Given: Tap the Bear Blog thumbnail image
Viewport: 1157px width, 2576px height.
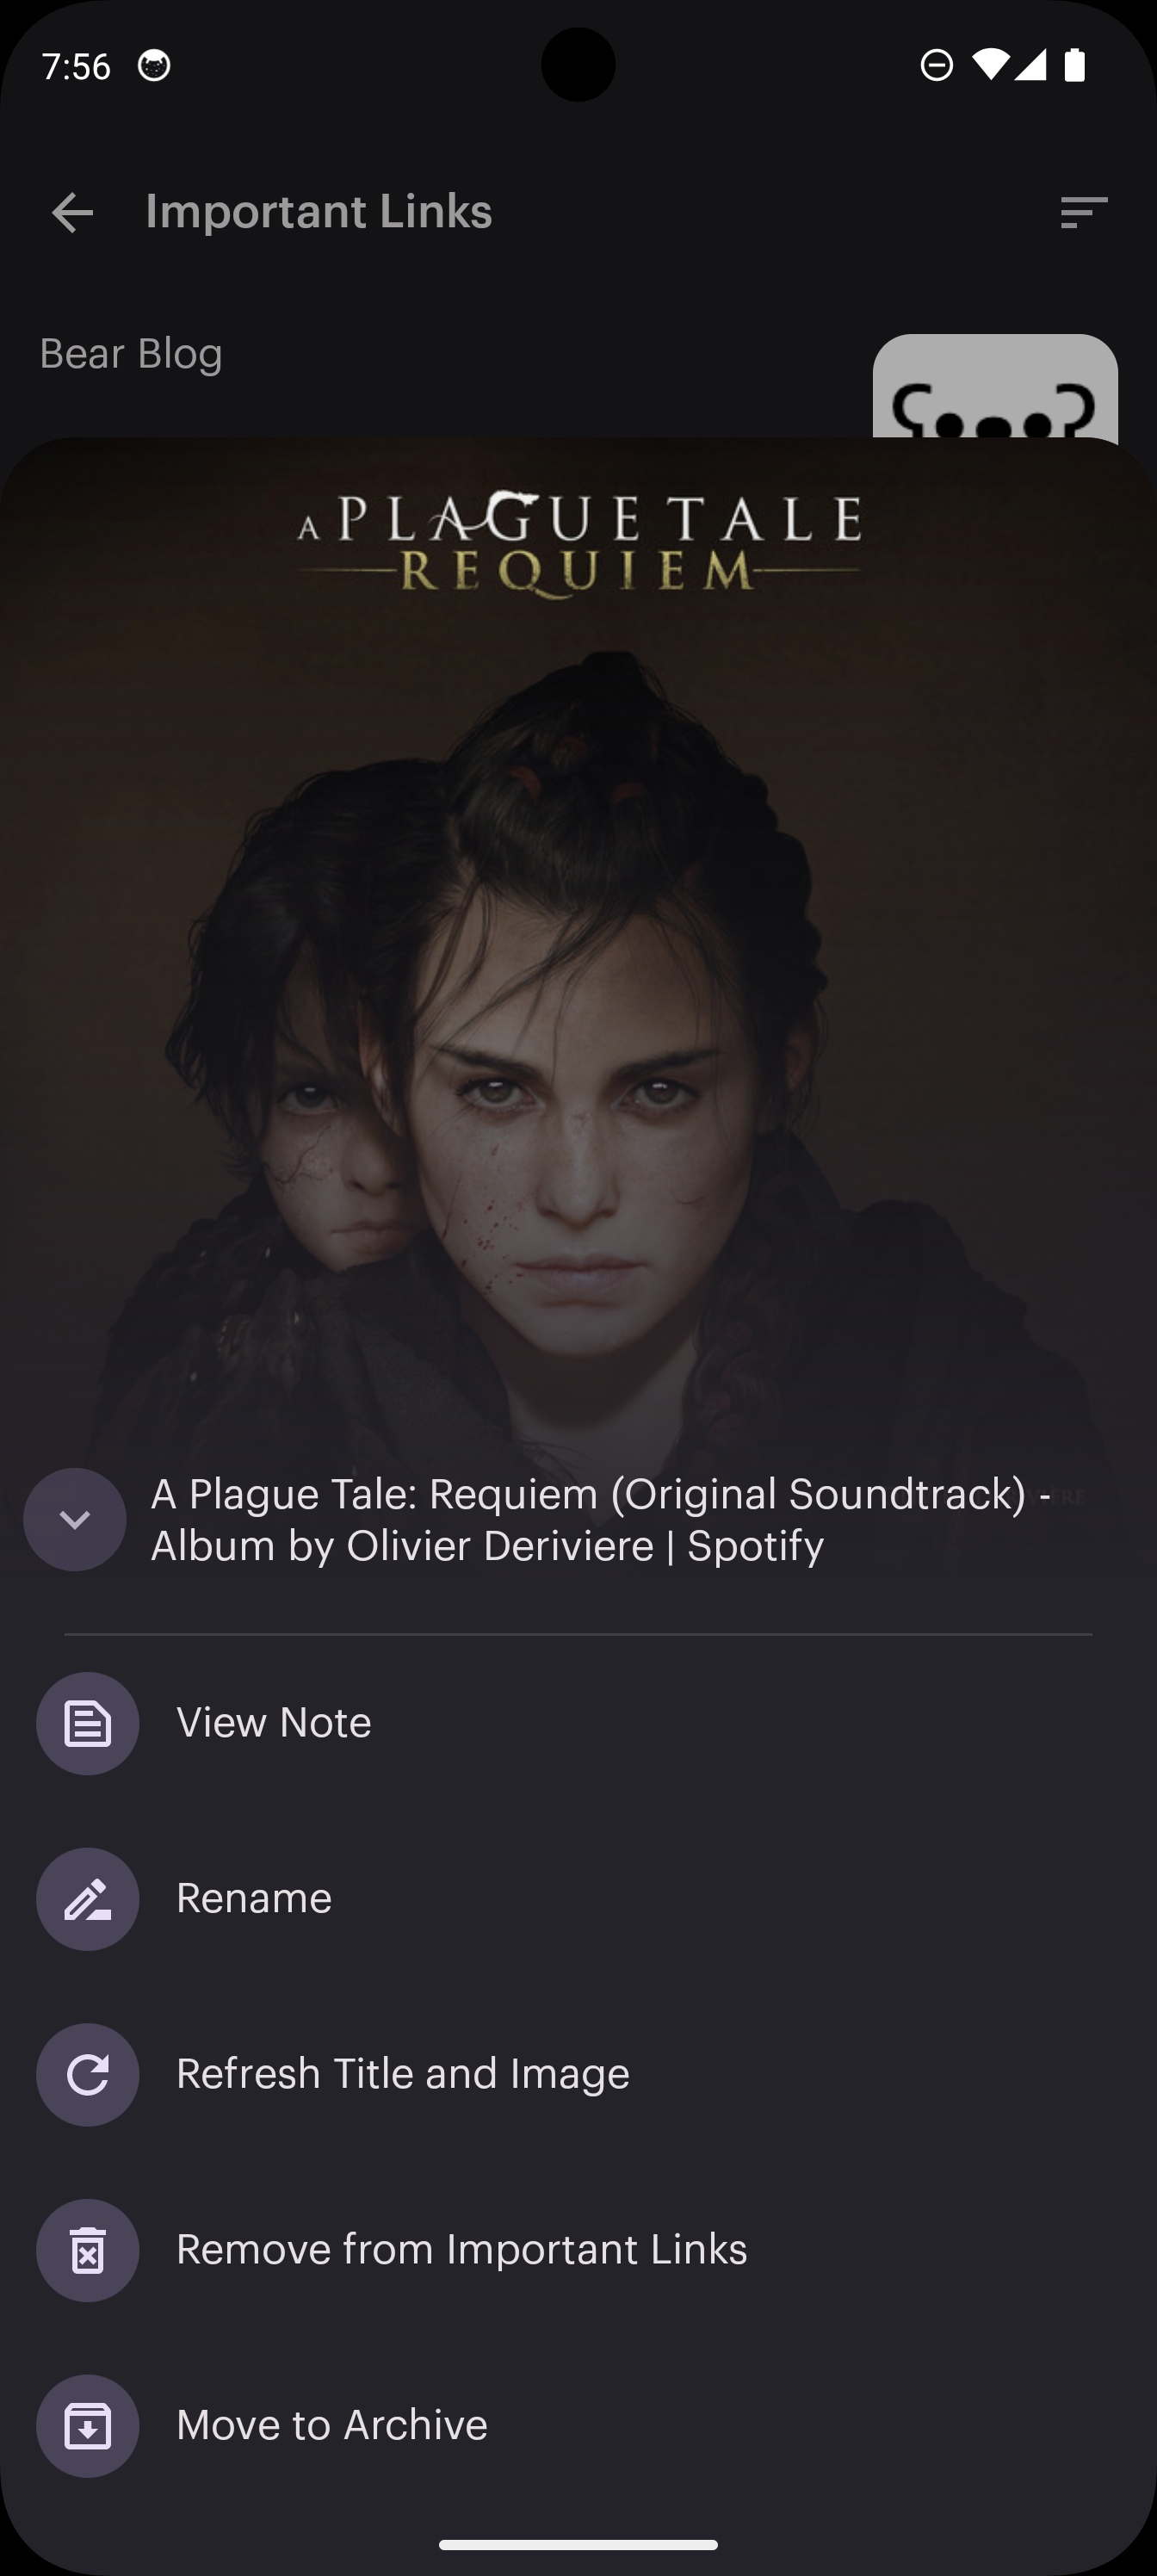Looking at the screenshot, I should 994,388.
